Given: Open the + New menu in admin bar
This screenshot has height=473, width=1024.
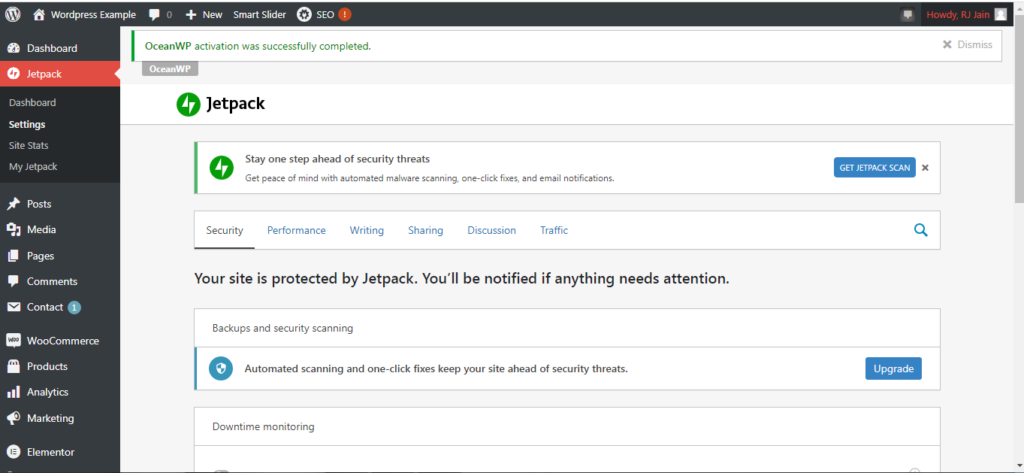Looking at the screenshot, I should point(204,15).
